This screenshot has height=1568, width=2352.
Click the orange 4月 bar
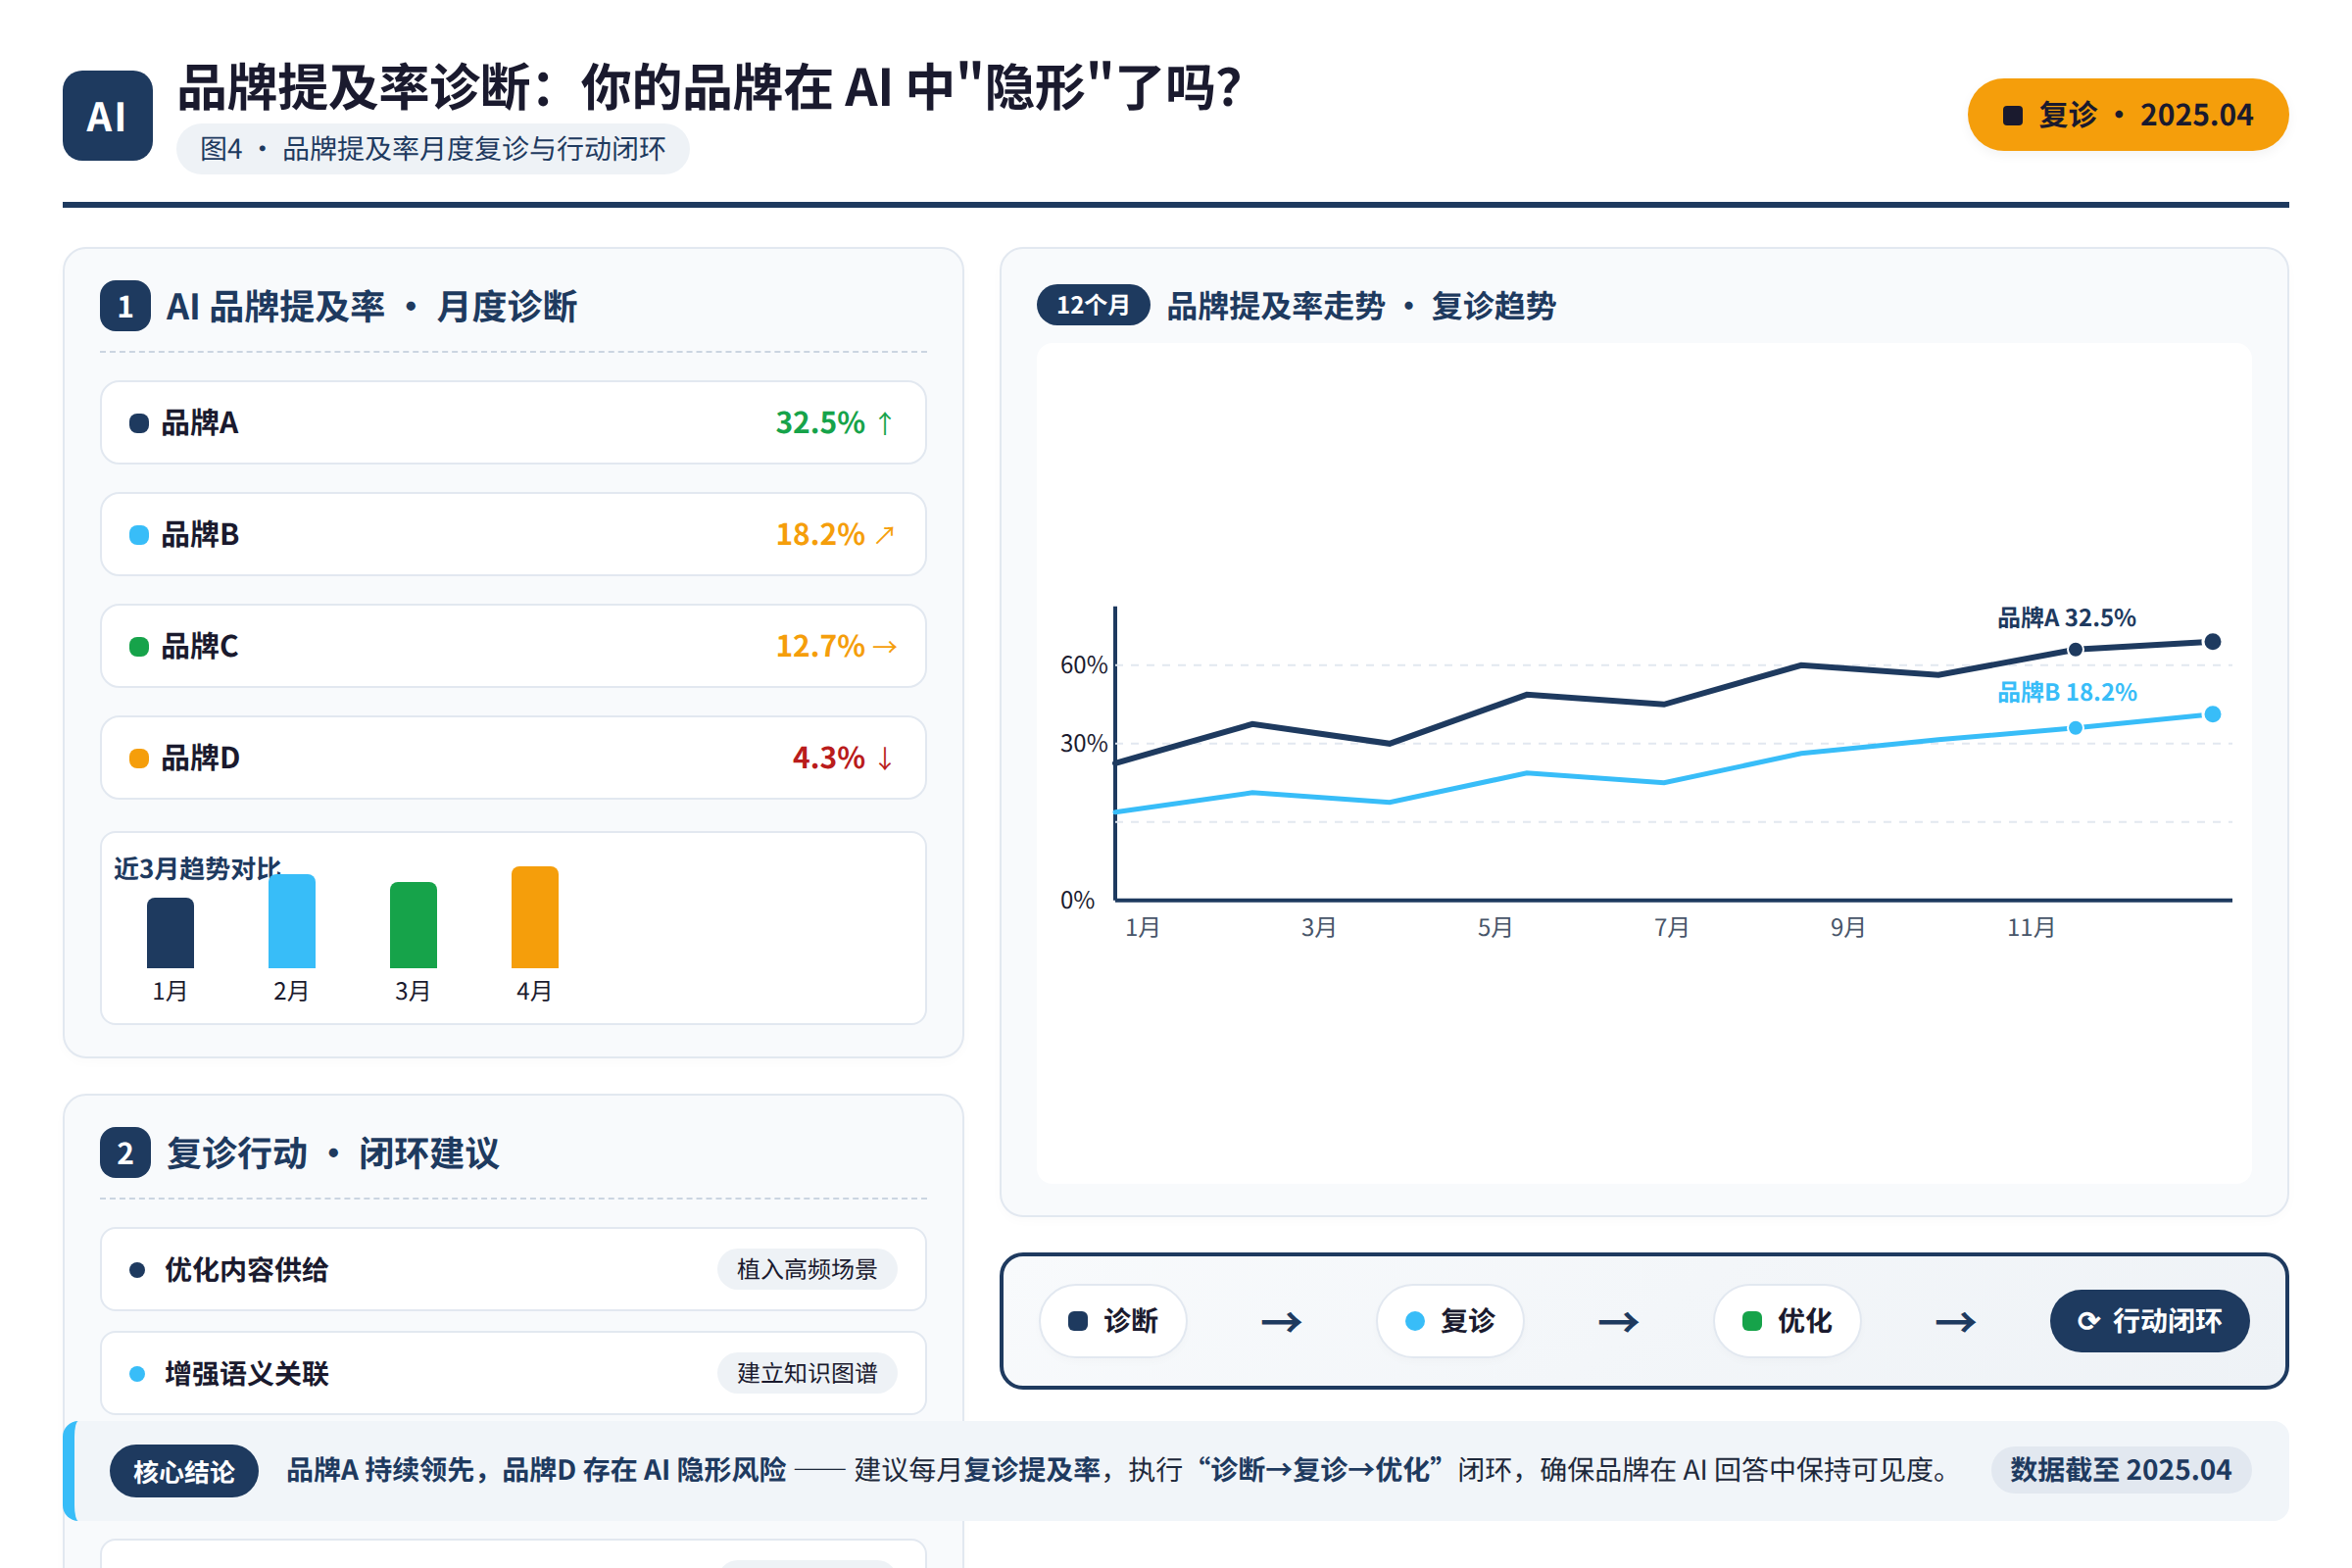[x=535, y=917]
